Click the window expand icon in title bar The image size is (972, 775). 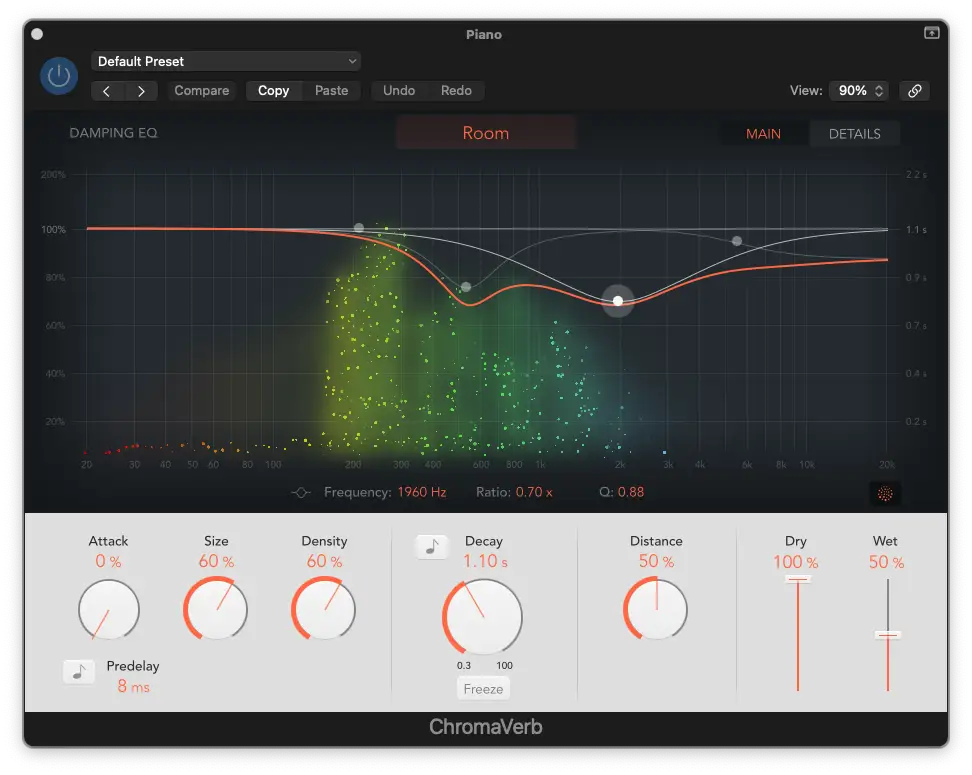pos(931,34)
